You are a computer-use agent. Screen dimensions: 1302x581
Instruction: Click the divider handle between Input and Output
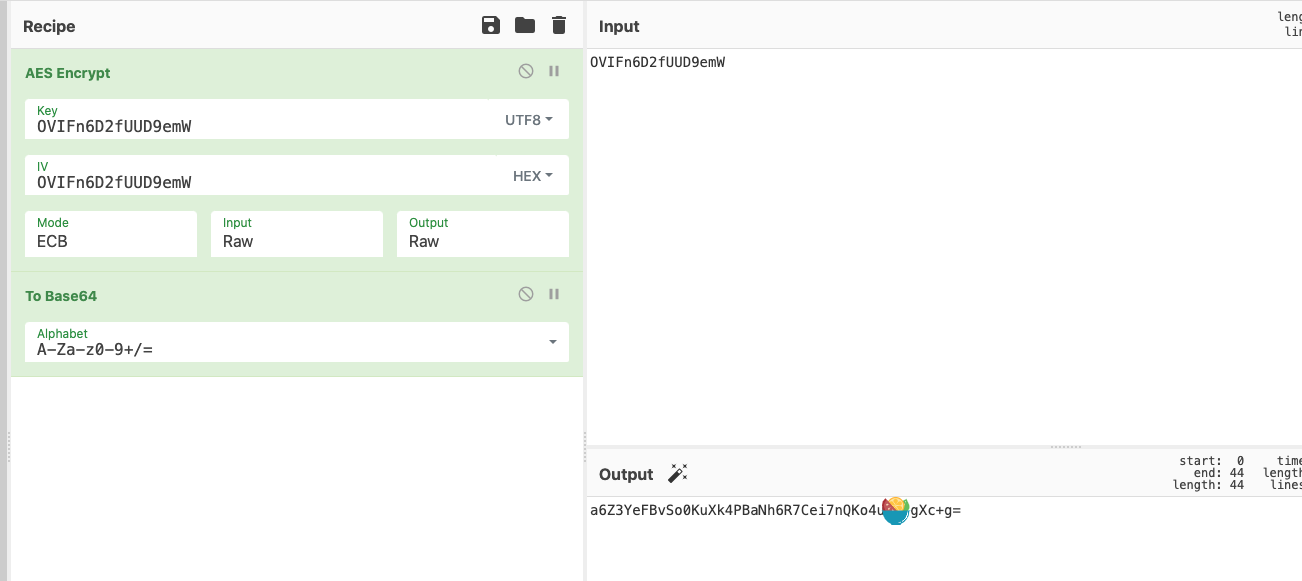1066,447
